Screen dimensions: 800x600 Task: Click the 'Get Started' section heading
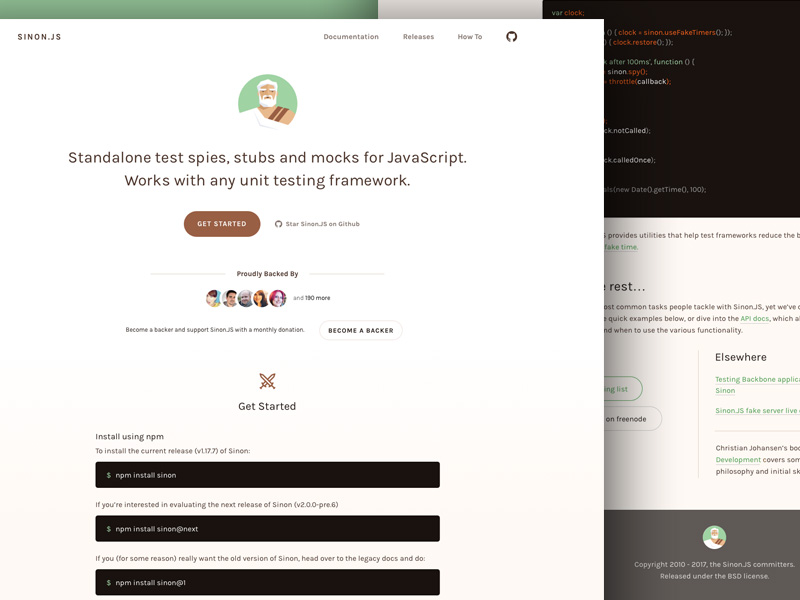pyautogui.click(x=267, y=407)
